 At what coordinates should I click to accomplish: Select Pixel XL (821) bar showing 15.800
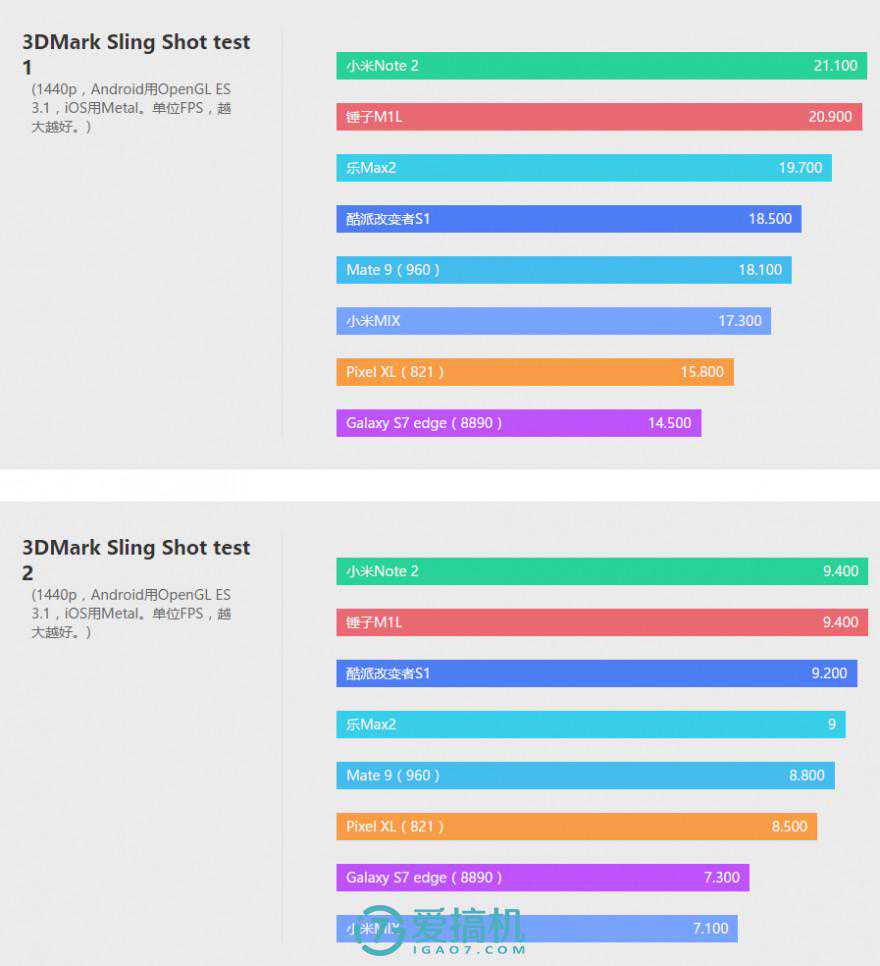534,372
